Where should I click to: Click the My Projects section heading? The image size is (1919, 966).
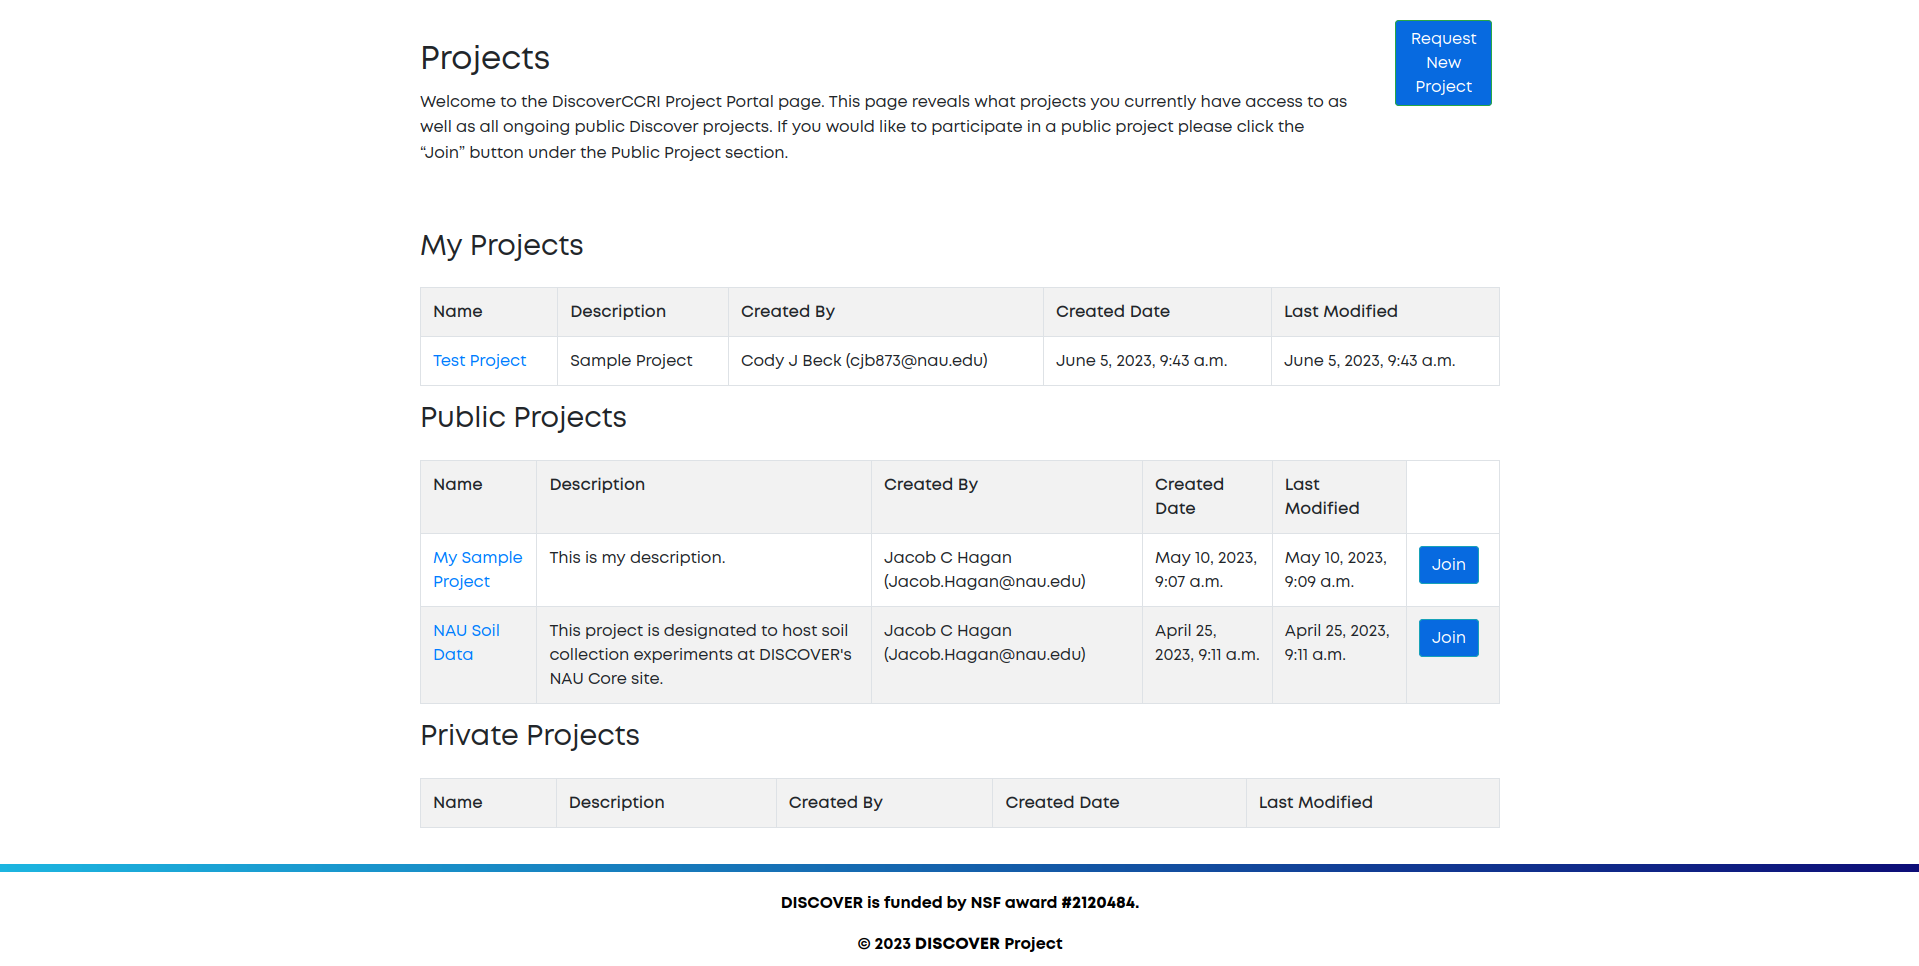click(x=502, y=245)
